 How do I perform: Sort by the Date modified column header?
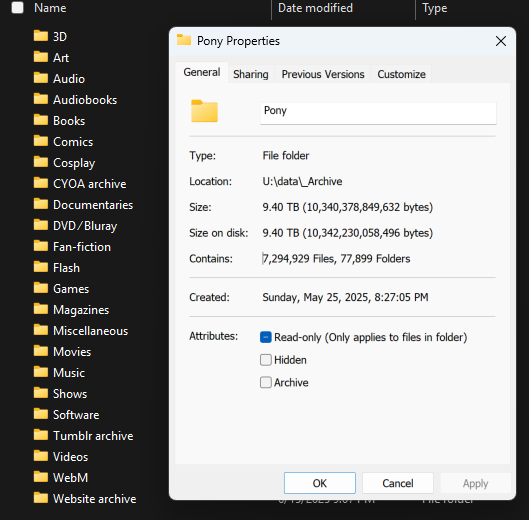(315, 8)
